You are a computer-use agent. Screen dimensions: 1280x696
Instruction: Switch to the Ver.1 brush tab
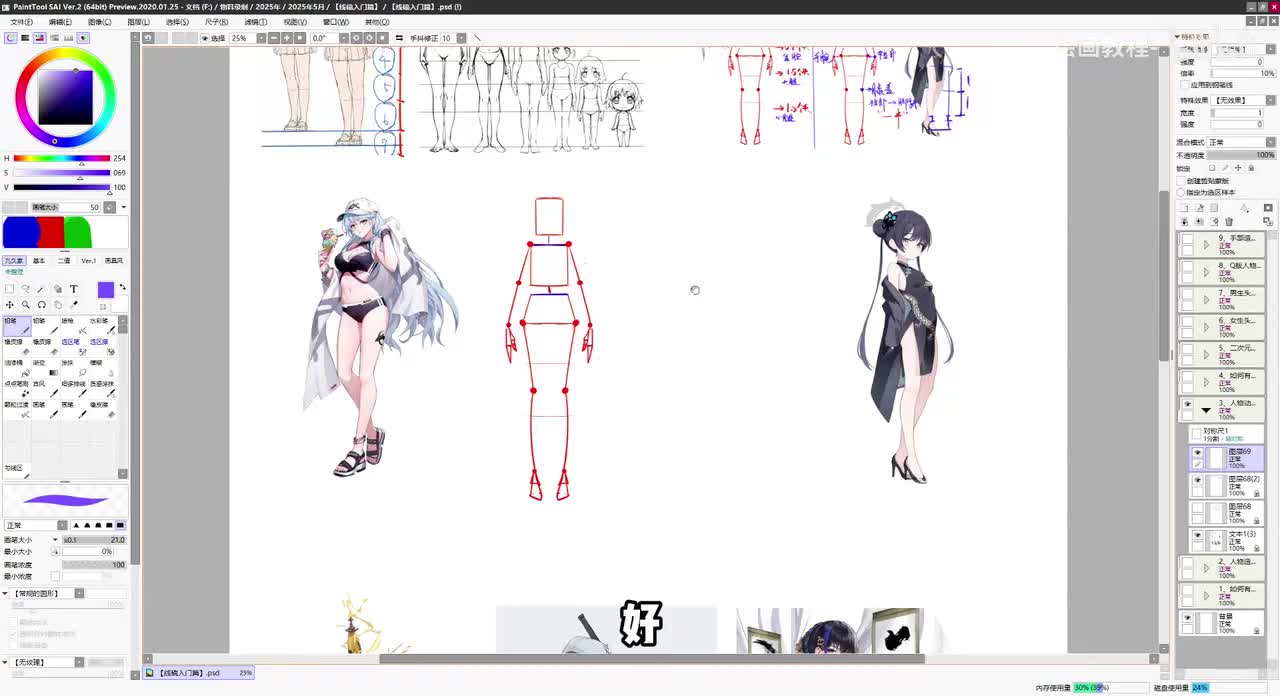pyautogui.click(x=89, y=261)
